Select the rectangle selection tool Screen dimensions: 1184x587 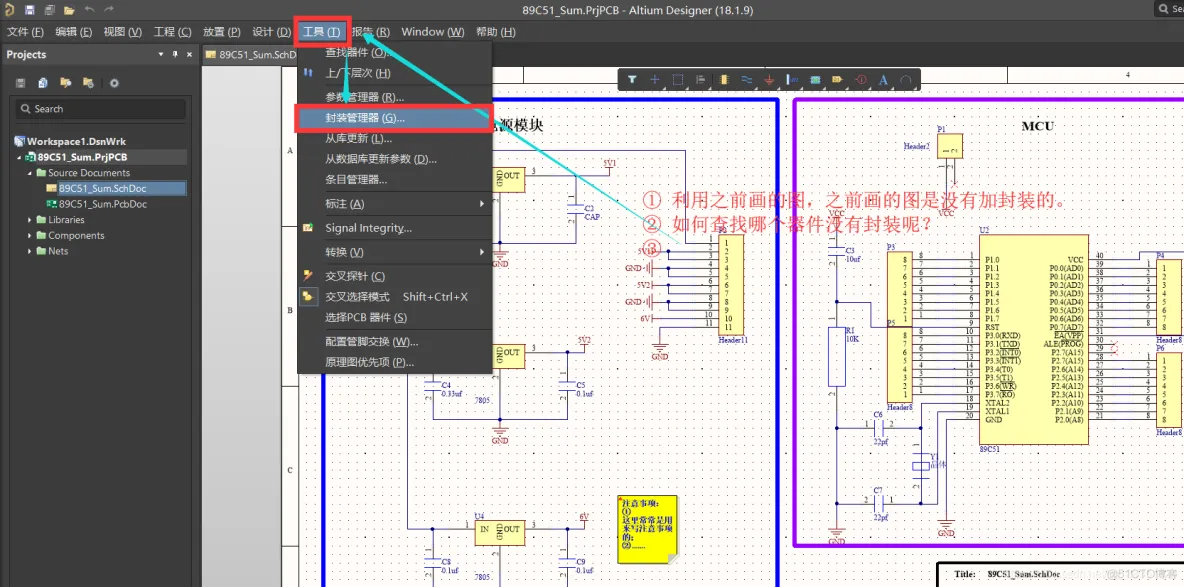point(677,79)
